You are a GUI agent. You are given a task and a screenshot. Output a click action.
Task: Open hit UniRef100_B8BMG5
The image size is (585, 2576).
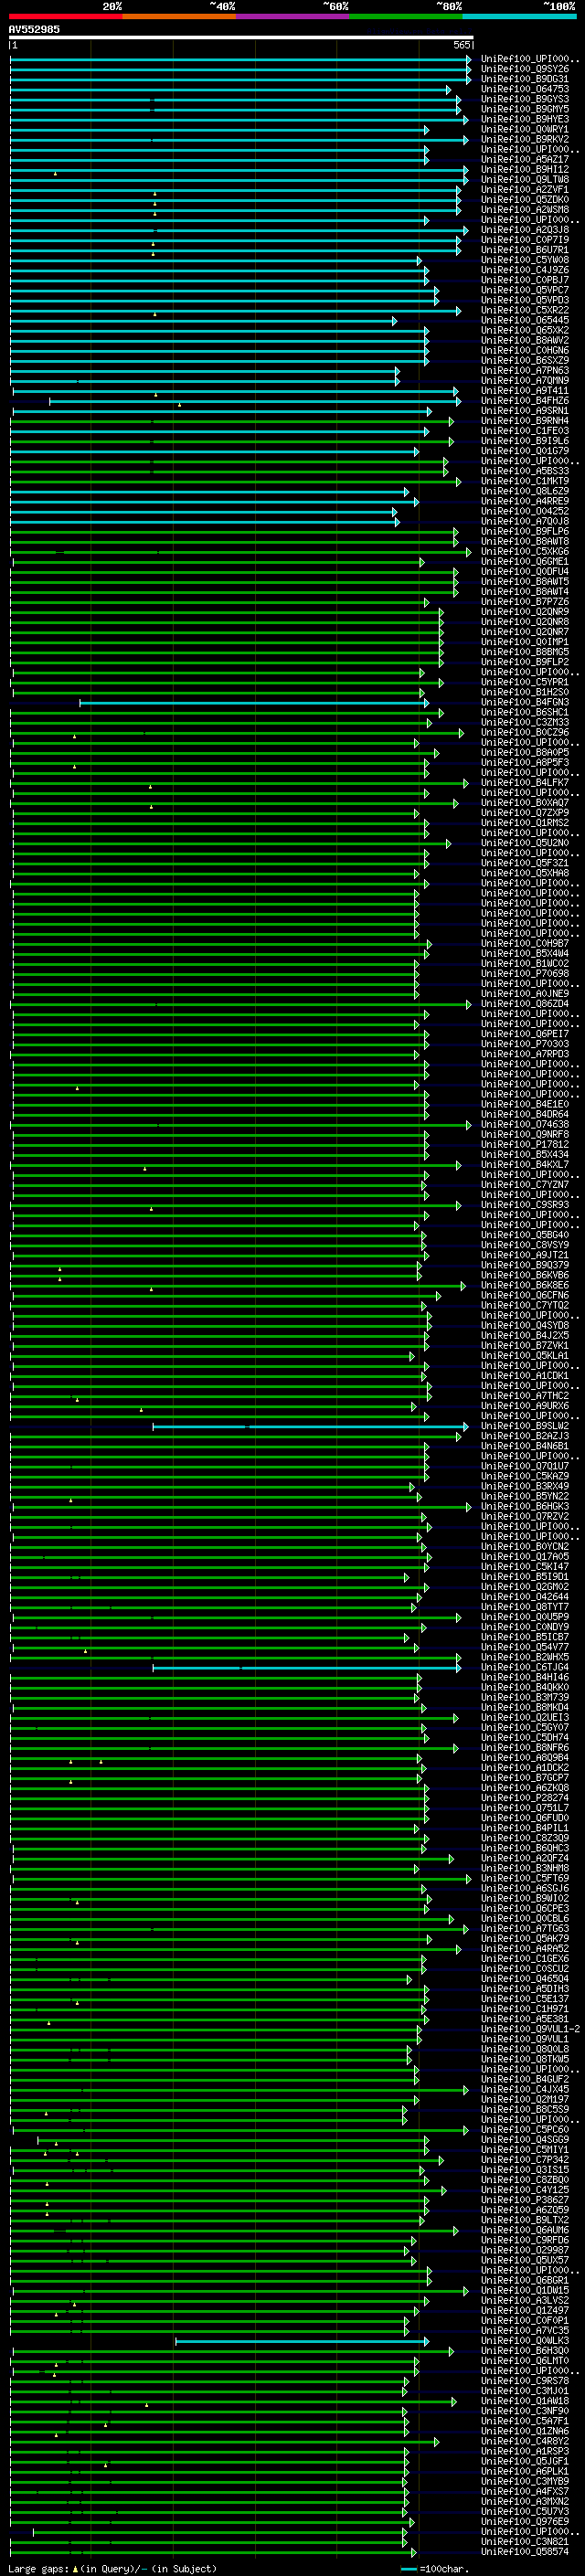click(525, 652)
